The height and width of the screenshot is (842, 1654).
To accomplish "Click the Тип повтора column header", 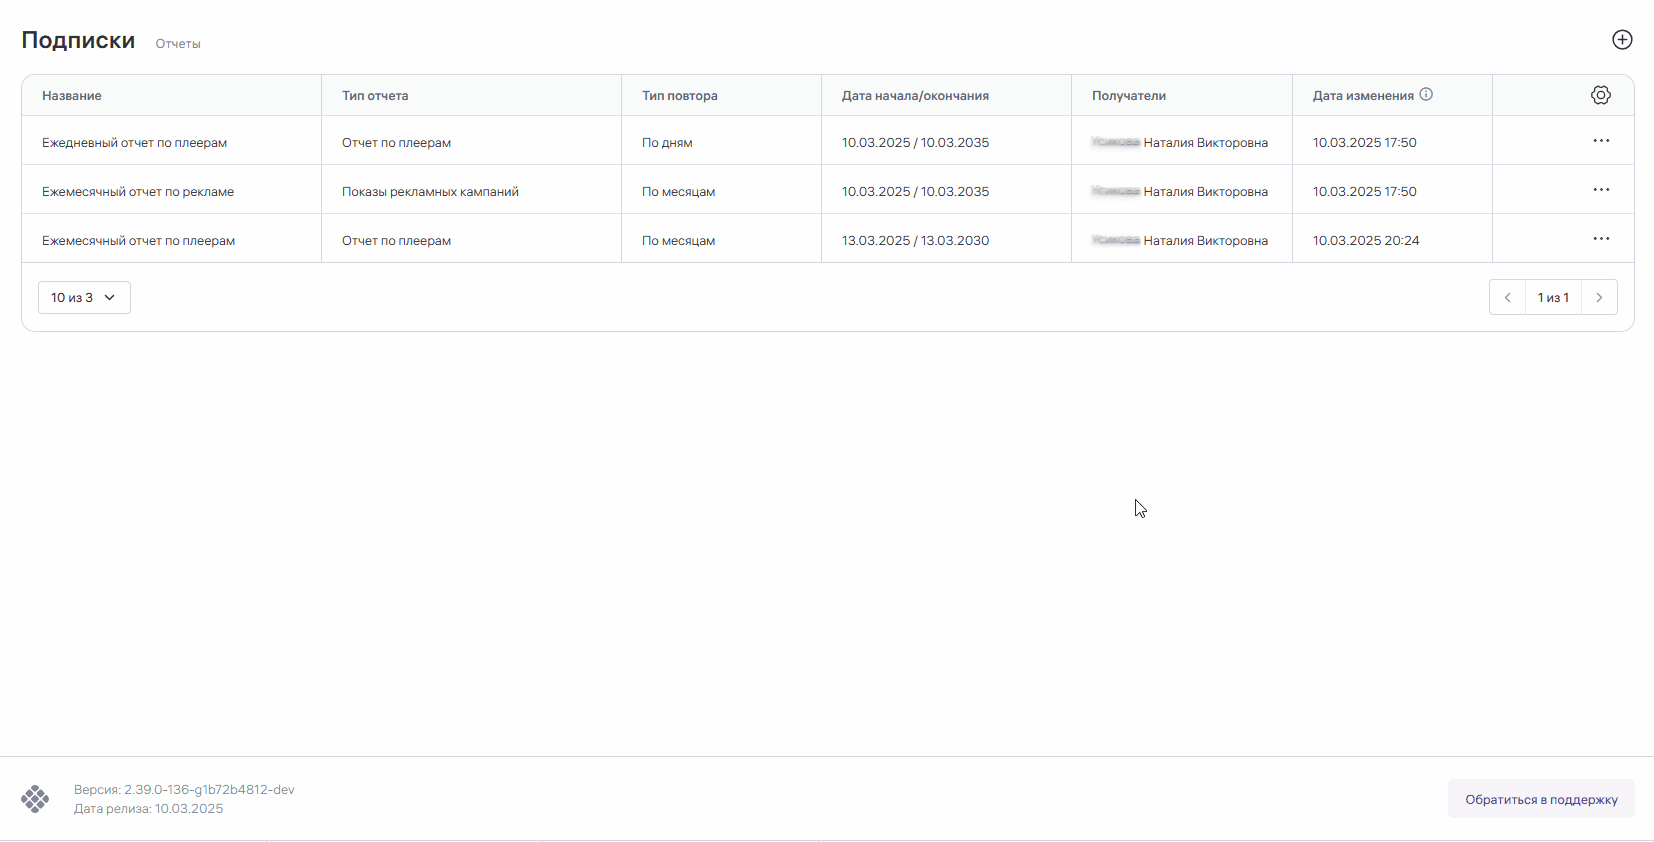I will (680, 96).
